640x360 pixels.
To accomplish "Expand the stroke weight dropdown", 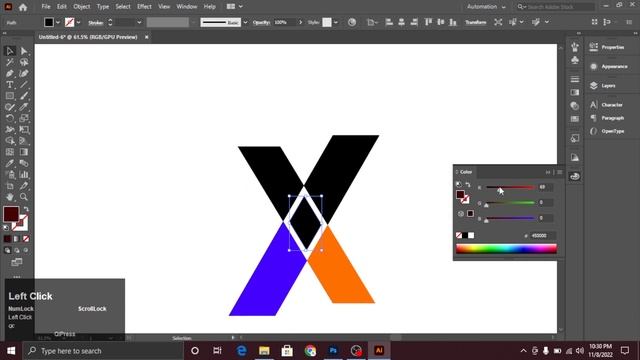I will click(x=139, y=22).
